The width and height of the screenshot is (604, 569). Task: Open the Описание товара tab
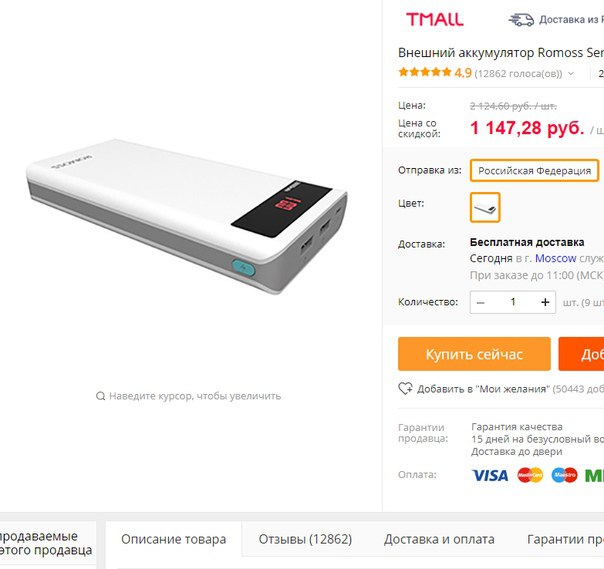click(174, 539)
